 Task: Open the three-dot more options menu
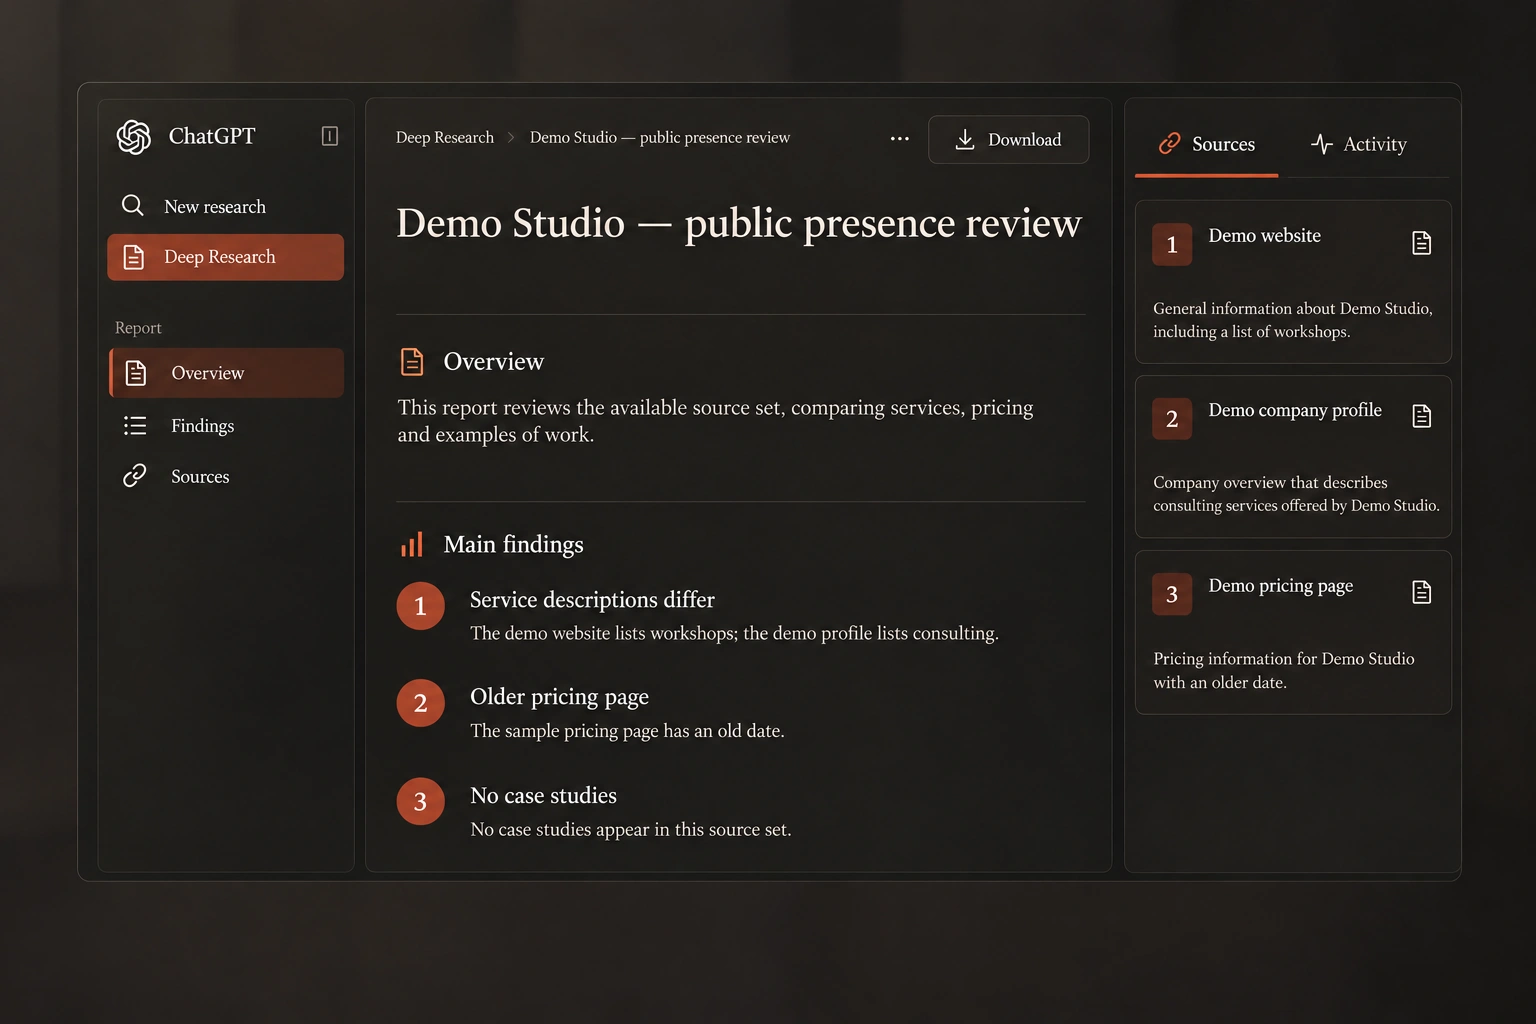coord(900,139)
